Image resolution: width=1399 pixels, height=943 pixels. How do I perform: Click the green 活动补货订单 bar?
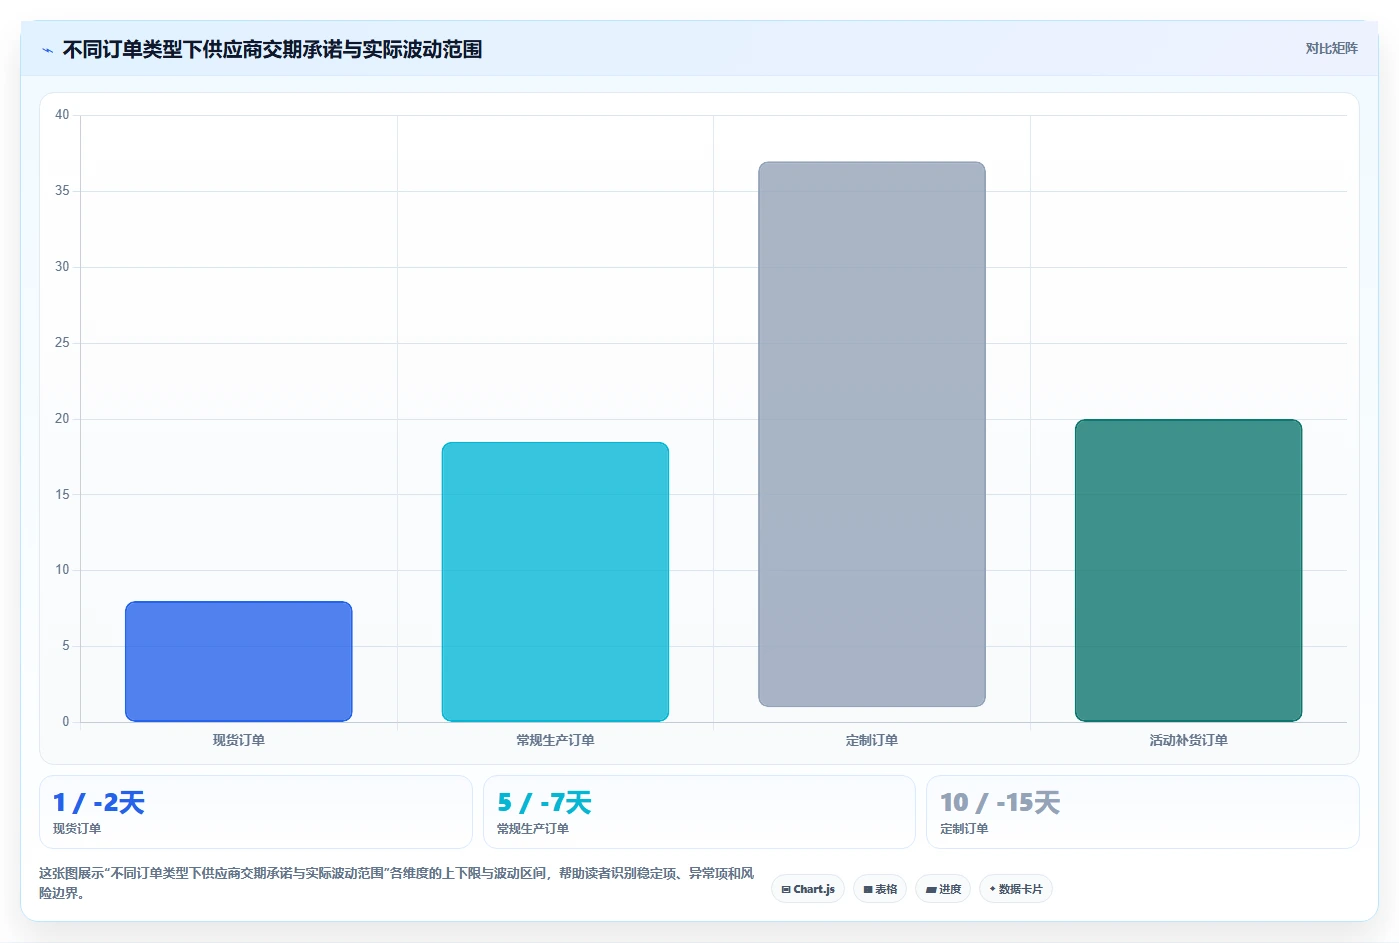pos(1188,570)
